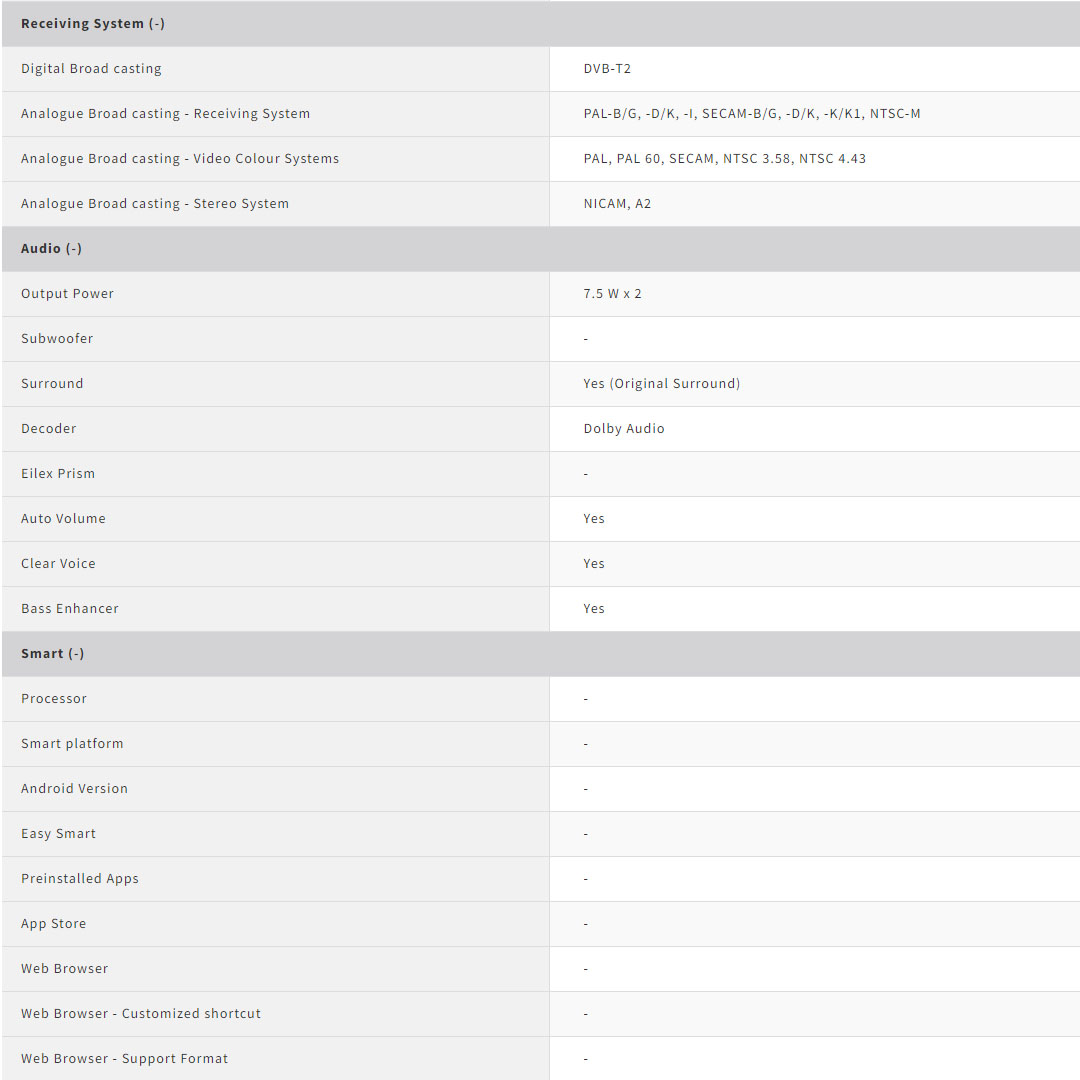Click the NICAM, A2 stereo system value
Screen dimensions: 1080x1080
click(617, 204)
